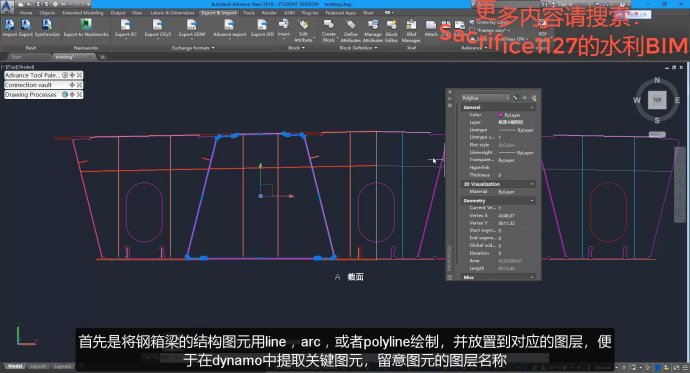Close the Drawing Processes palette bar
This screenshot has height=373, width=690.
79,95
